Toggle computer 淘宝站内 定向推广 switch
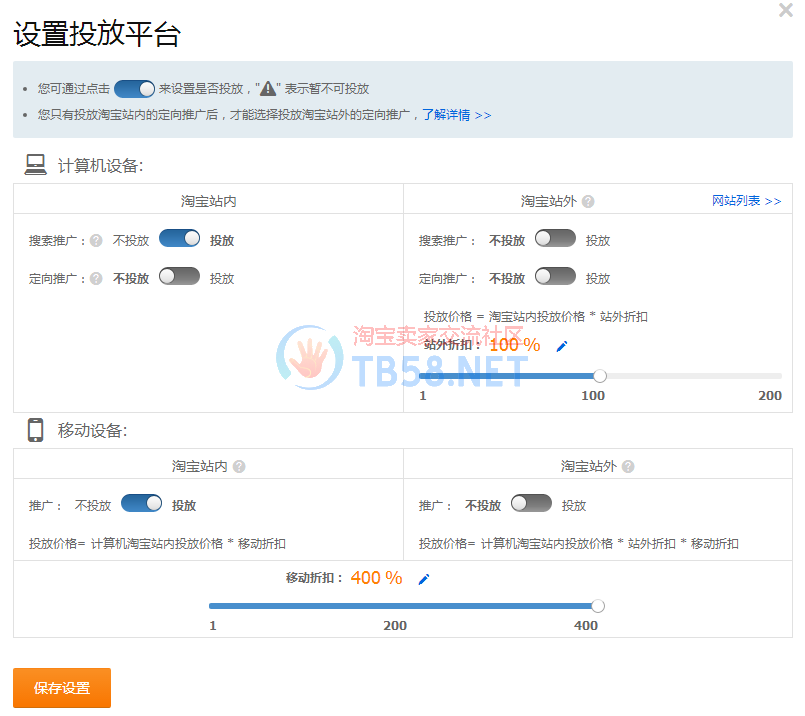 coord(179,277)
